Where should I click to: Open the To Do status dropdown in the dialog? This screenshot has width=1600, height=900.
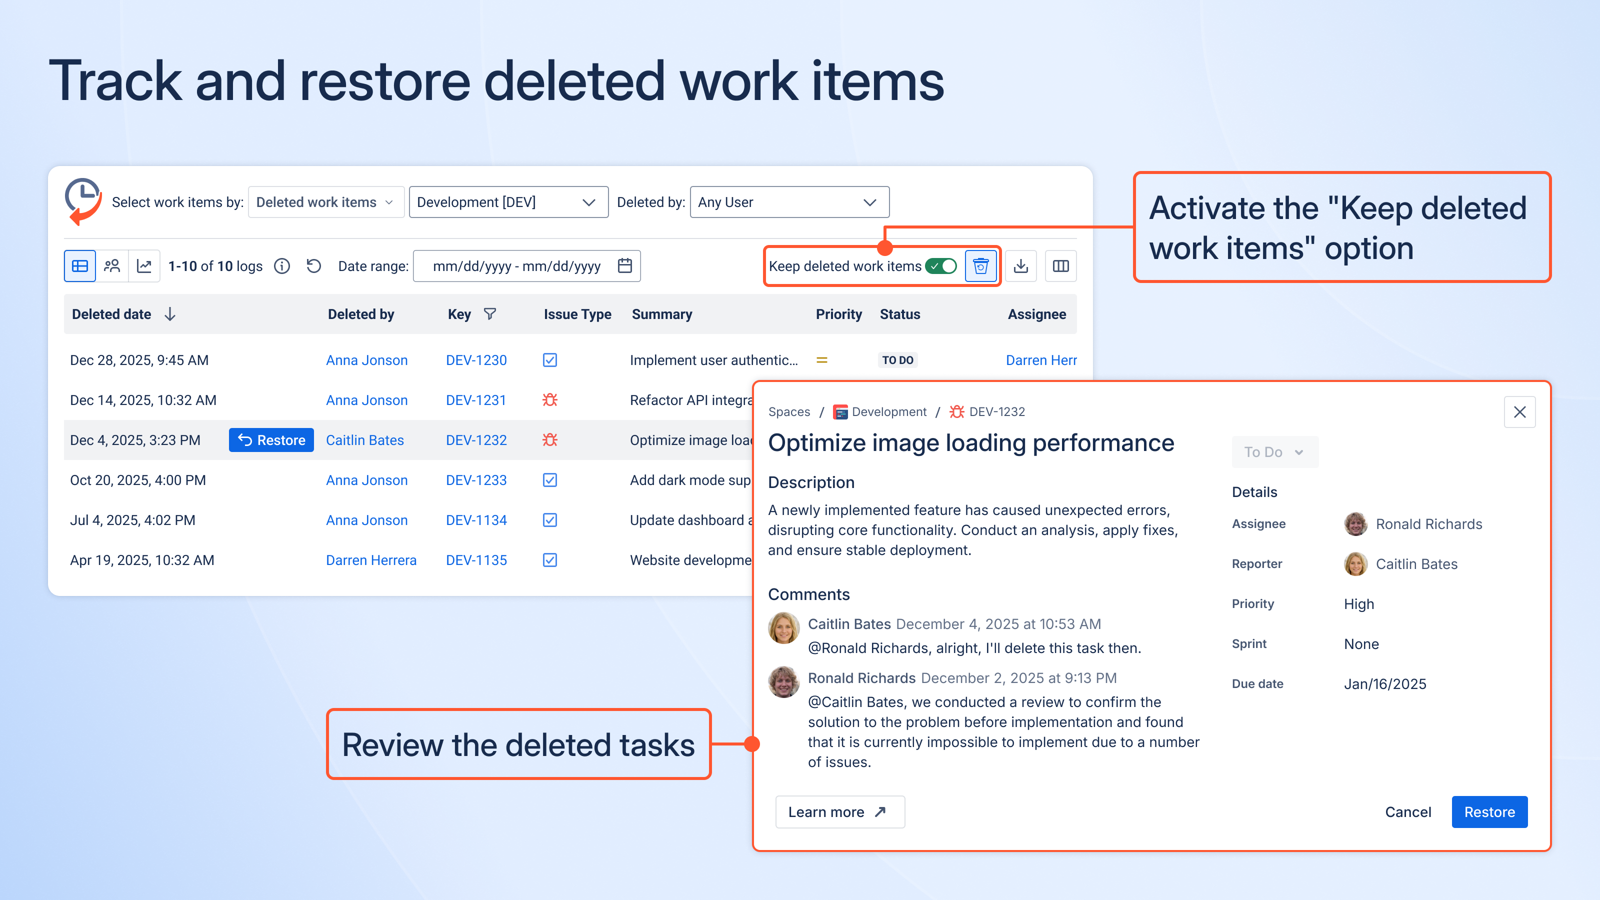(x=1274, y=452)
